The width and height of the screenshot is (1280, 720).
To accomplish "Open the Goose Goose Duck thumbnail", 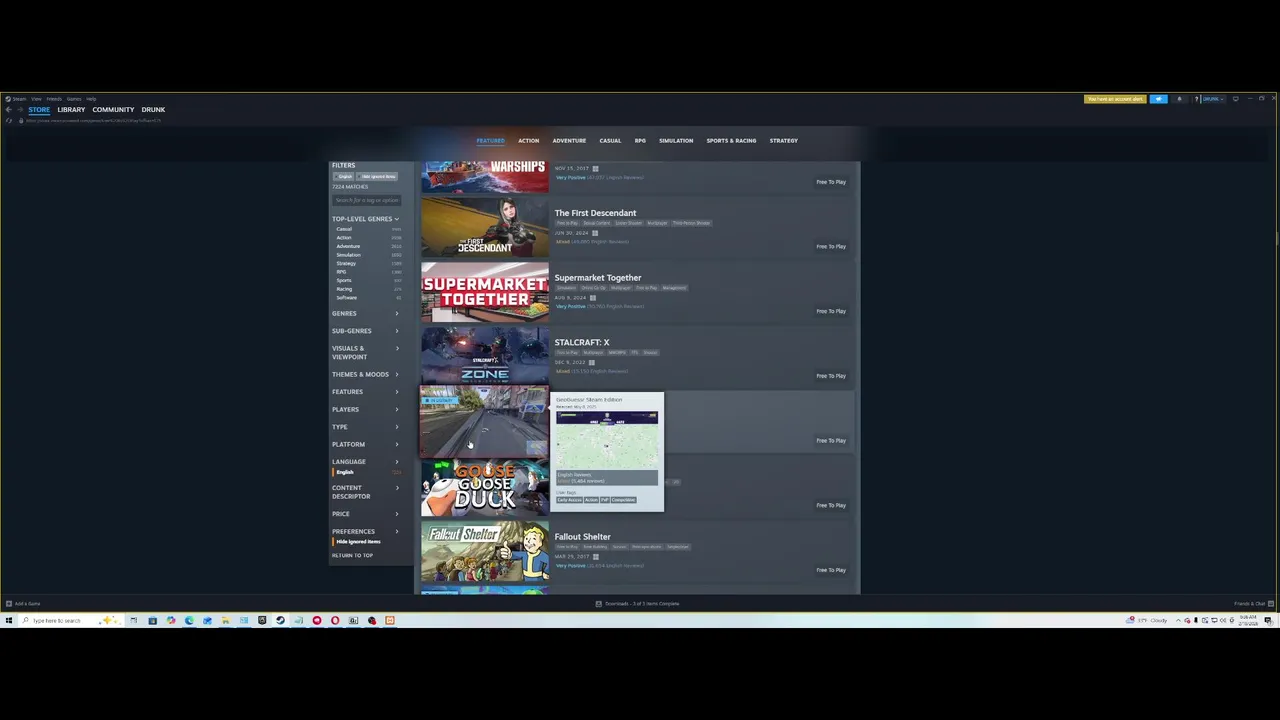I will pyautogui.click(x=485, y=486).
